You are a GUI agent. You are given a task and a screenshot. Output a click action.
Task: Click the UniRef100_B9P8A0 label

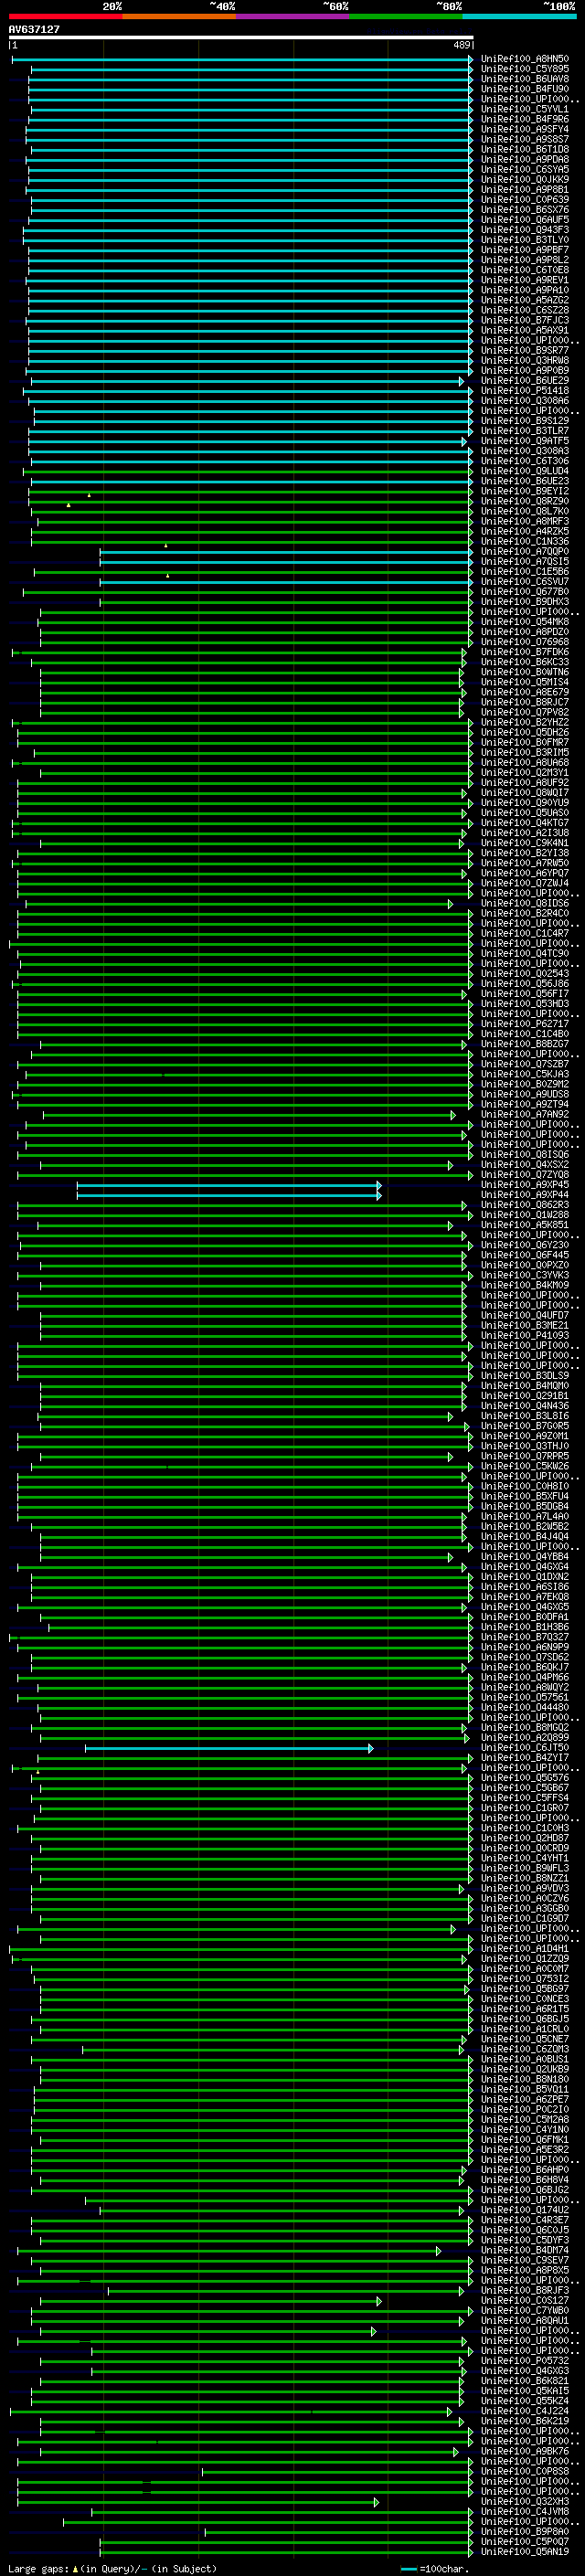tap(525, 2532)
